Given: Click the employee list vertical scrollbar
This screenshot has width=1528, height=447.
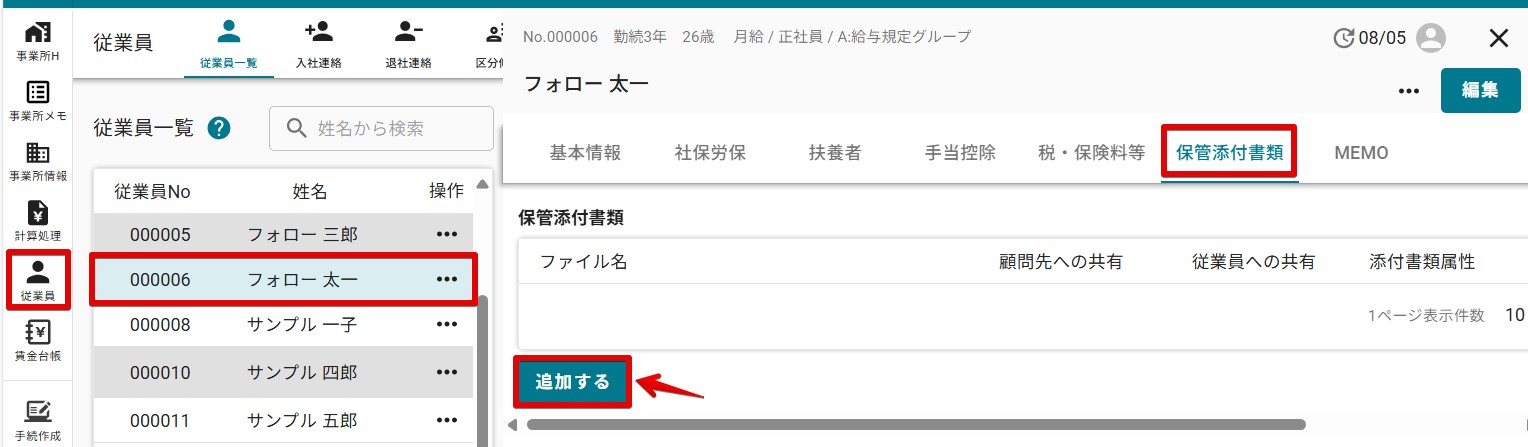Looking at the screenshot, I should pos(483,370).
